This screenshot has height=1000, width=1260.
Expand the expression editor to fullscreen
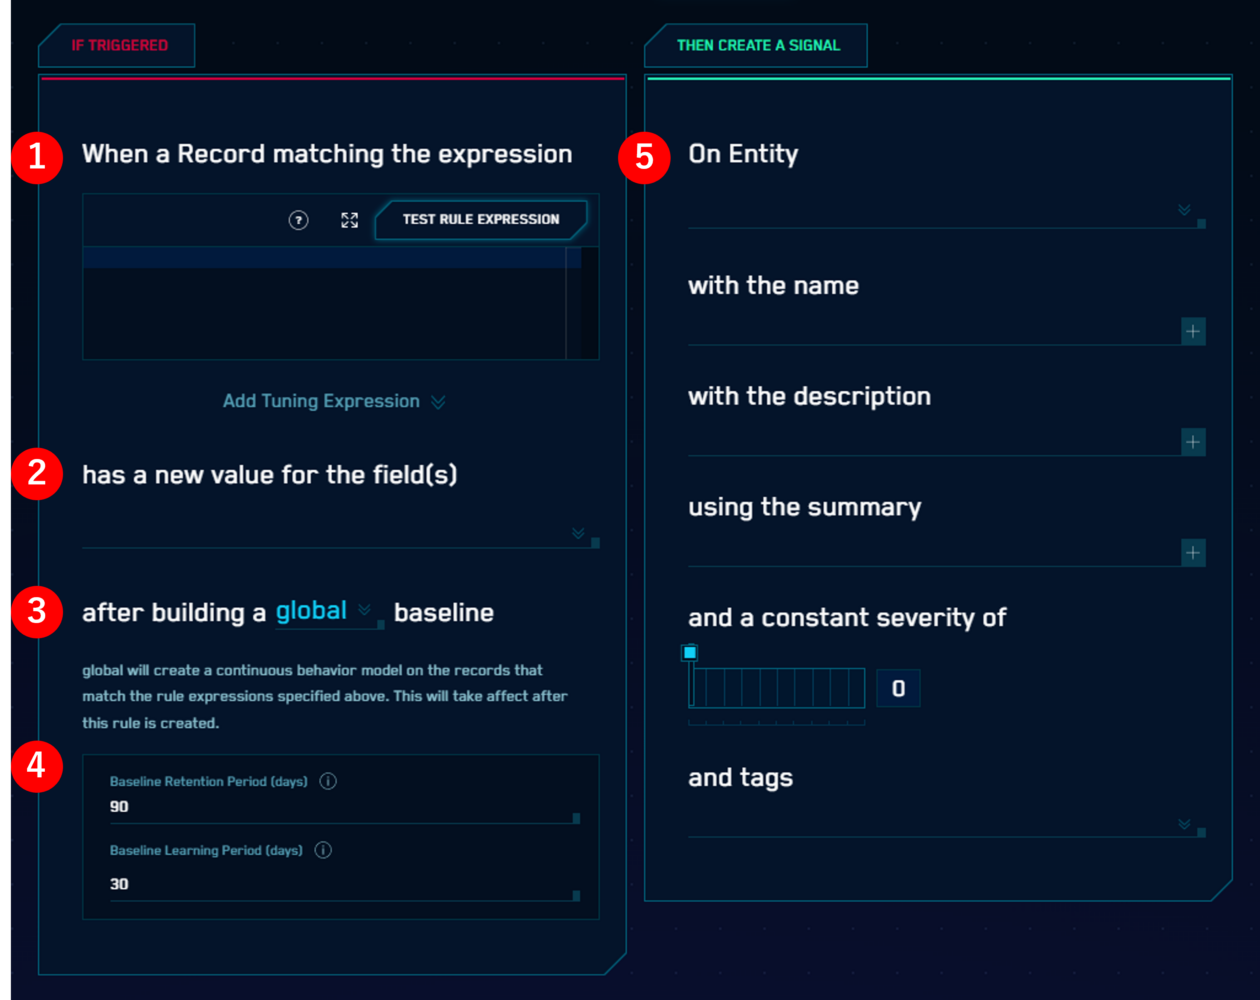(x=349, y=220)
